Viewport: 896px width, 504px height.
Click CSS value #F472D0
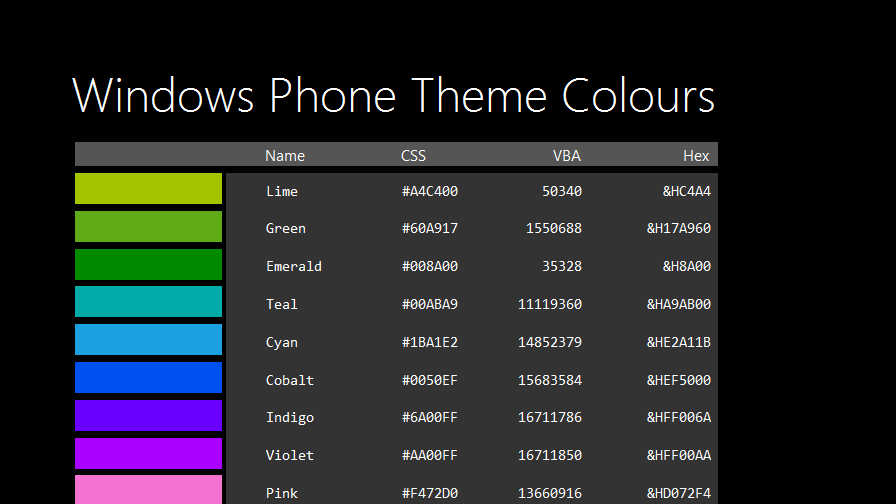click(x=430, y=493)
